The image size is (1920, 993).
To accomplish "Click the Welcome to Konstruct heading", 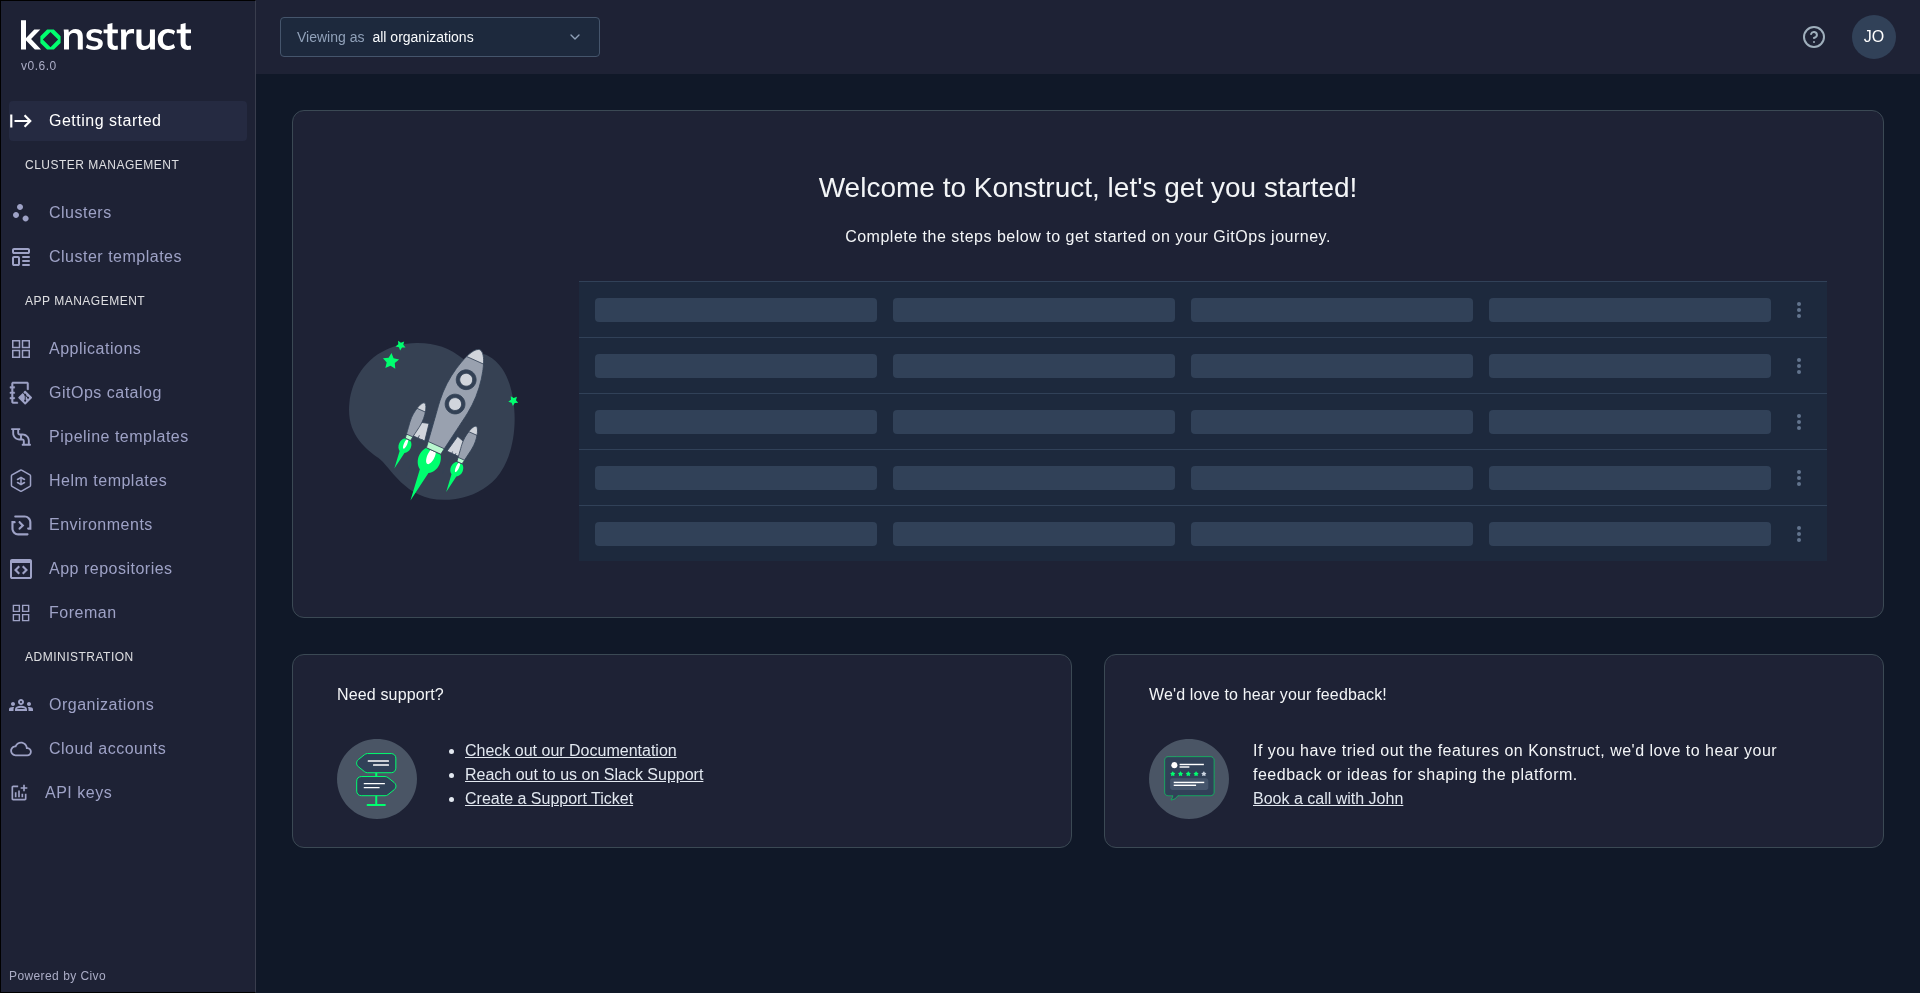I will [x=1088, y=188].
